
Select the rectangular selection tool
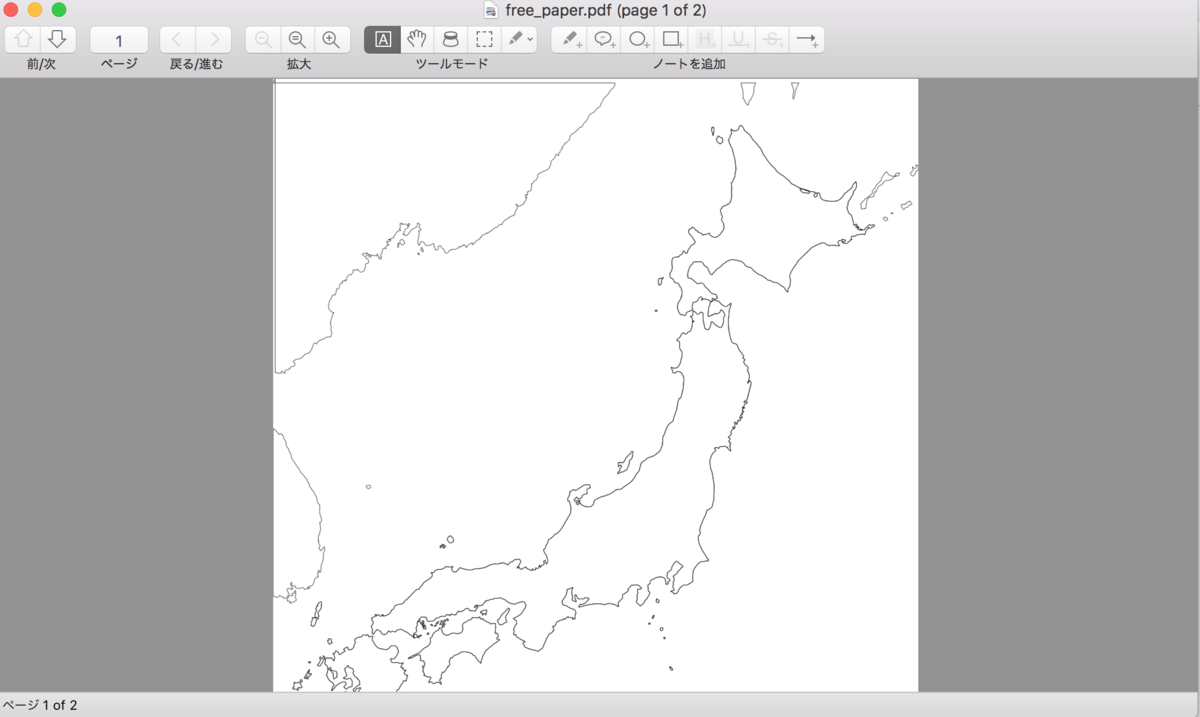click(484, 39)
